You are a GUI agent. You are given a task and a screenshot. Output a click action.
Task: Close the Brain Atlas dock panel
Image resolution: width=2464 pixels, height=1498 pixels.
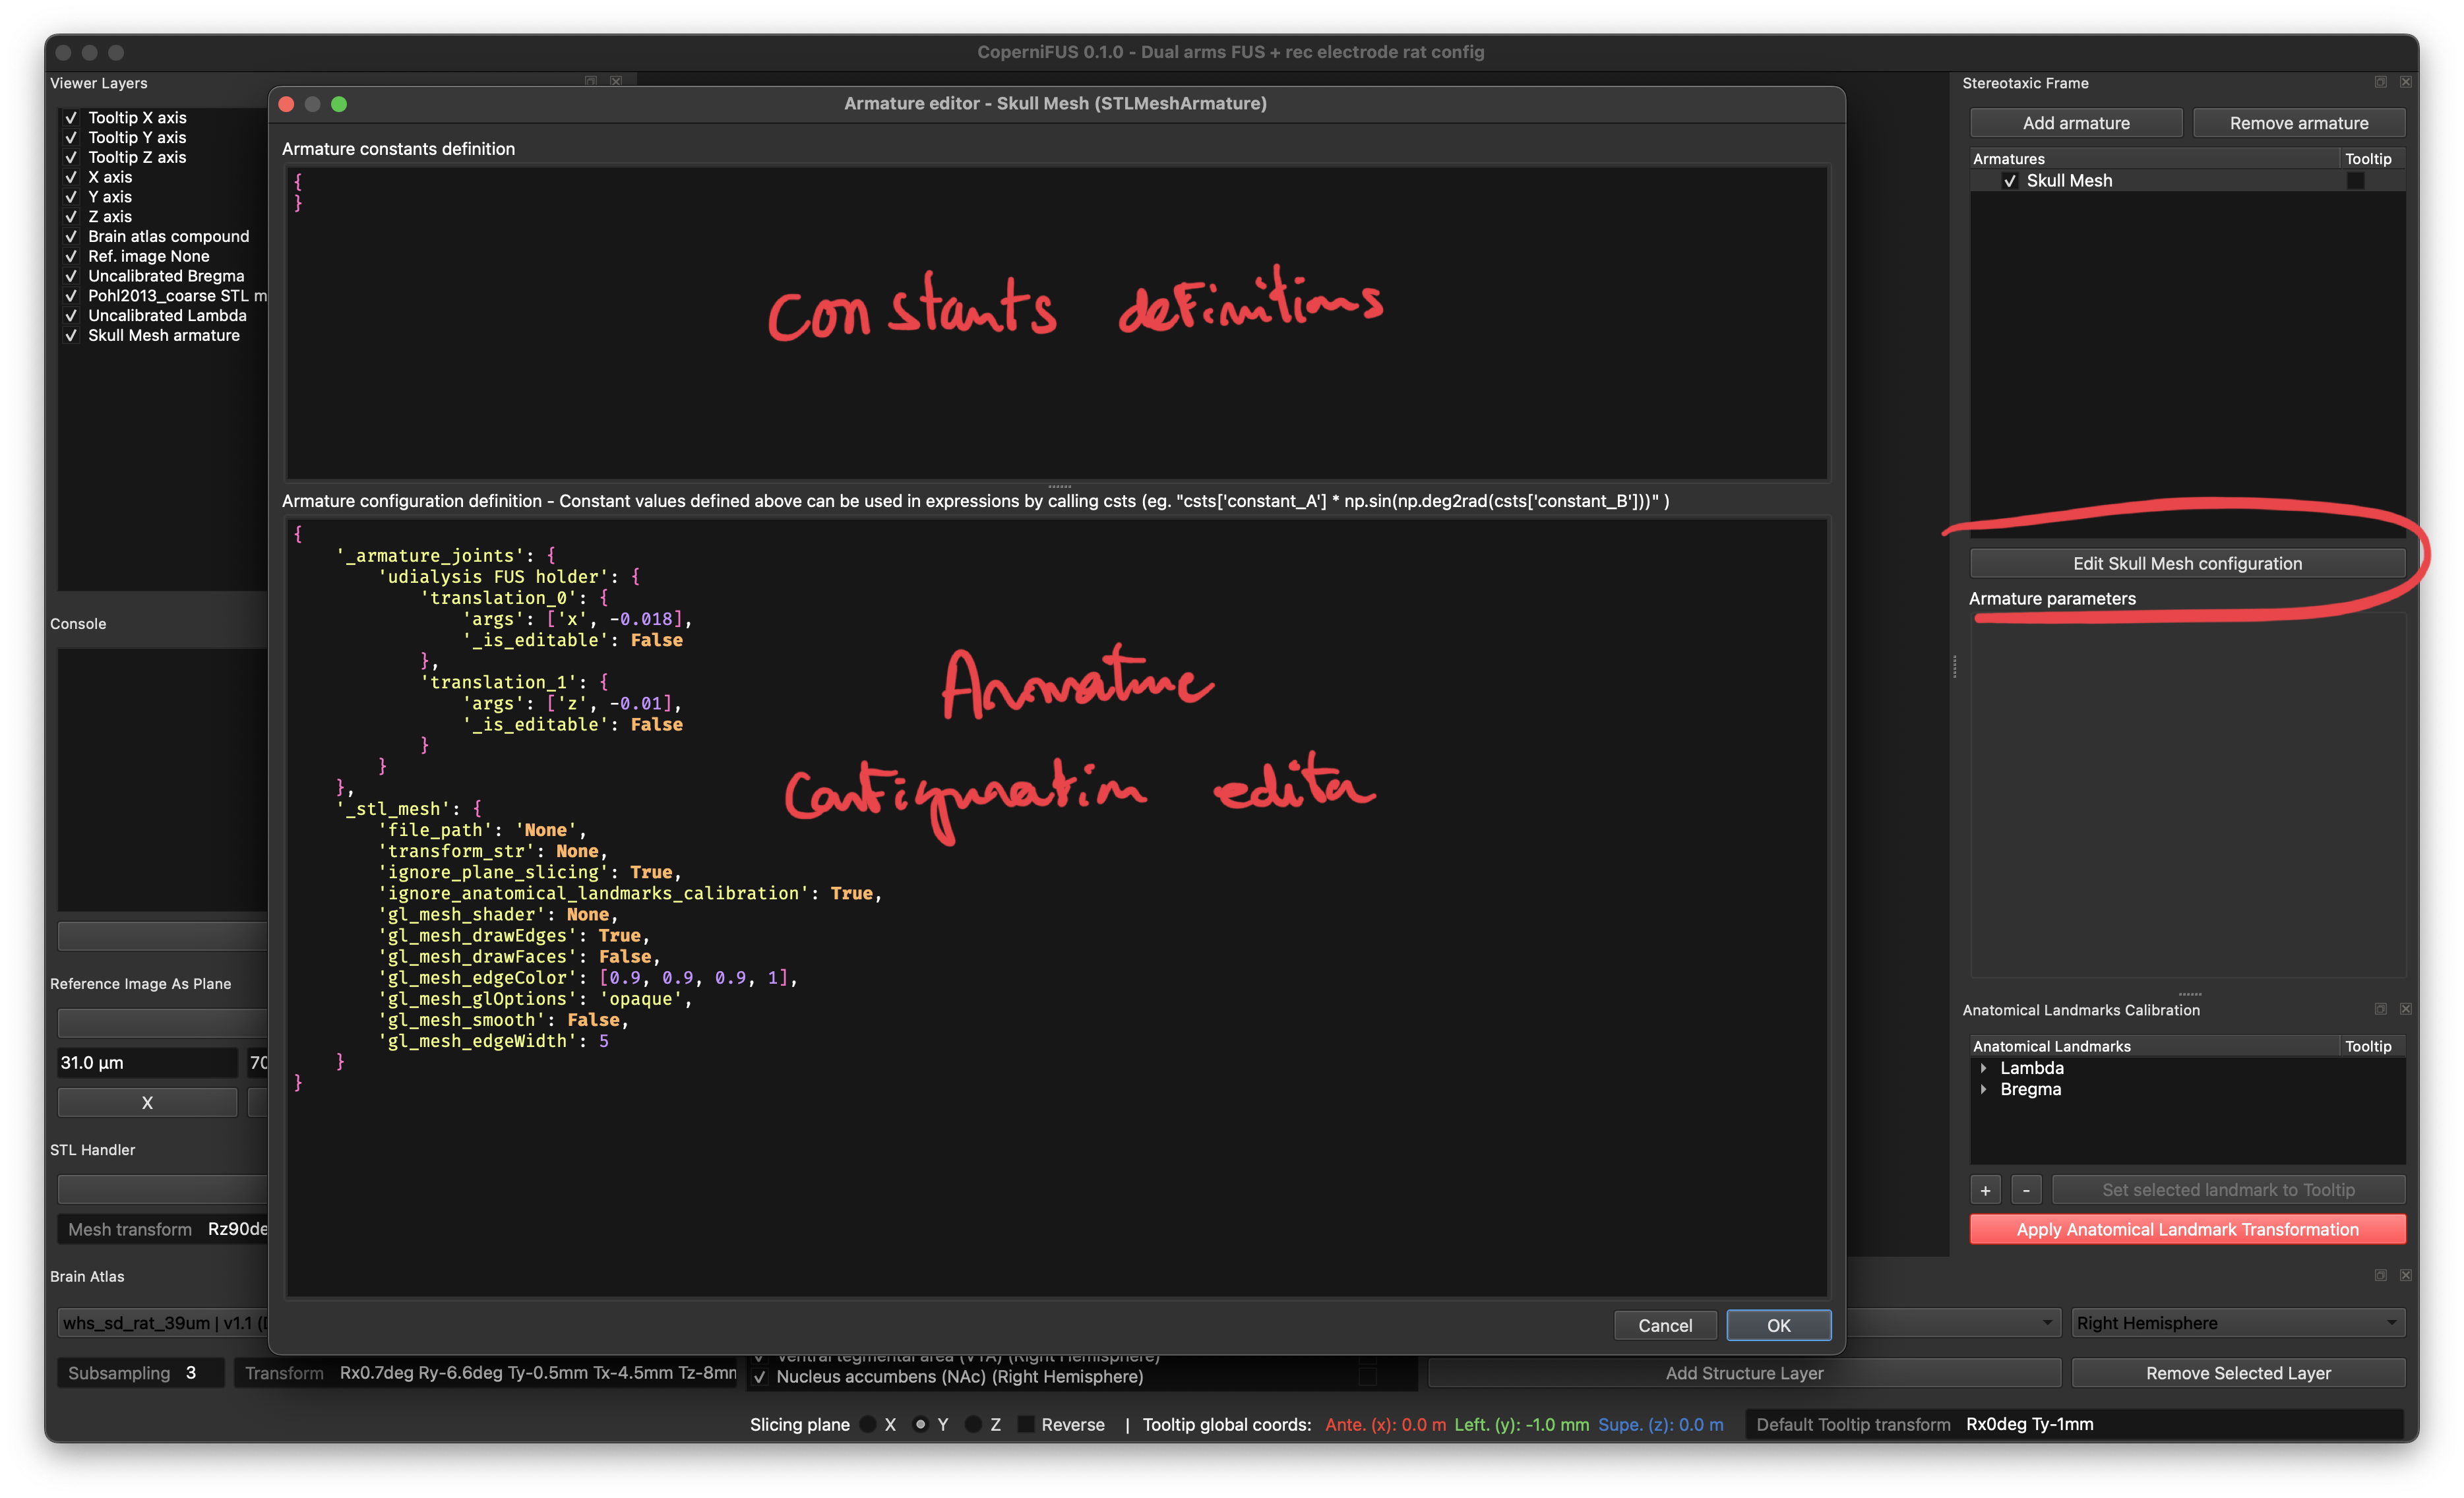[2406, 1275]
